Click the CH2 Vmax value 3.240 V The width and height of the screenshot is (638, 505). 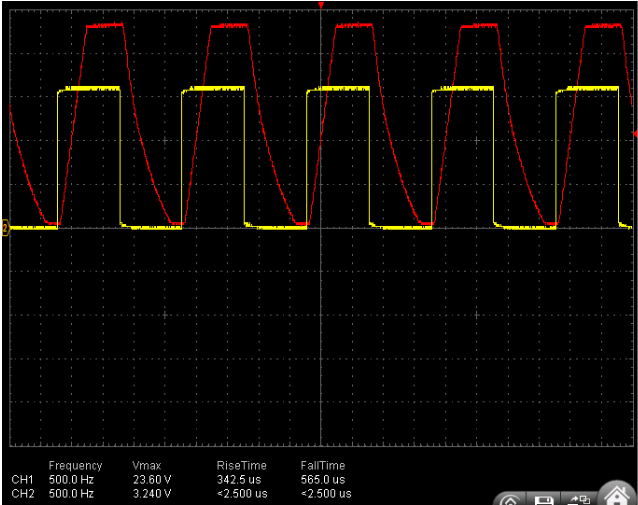(x=152, y=494)
